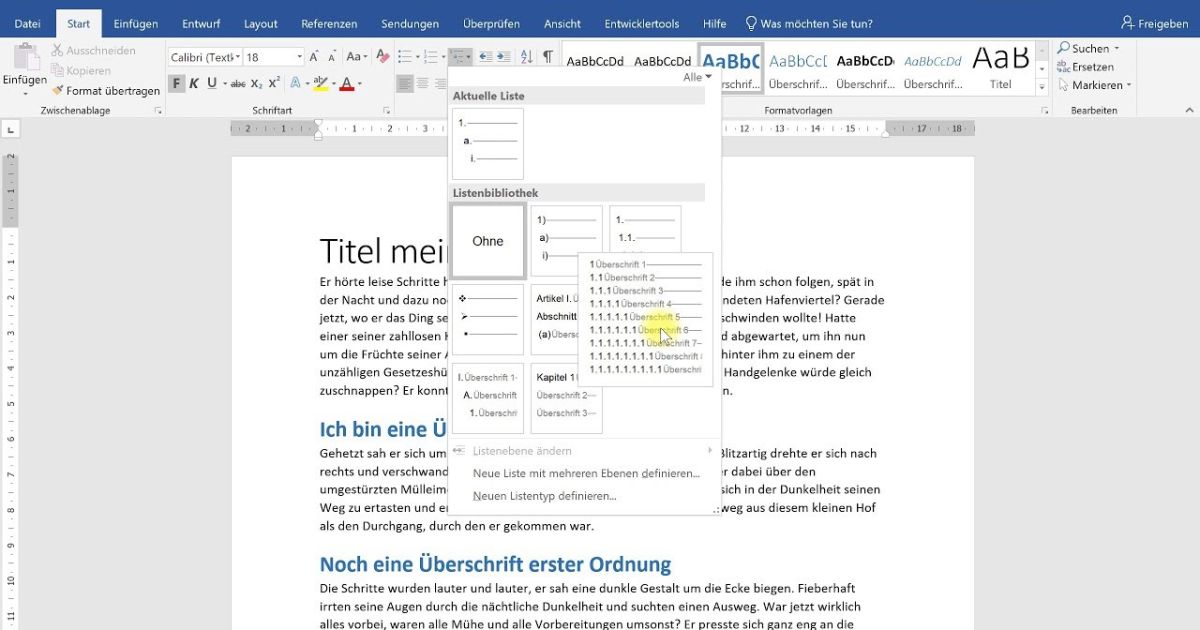Switch to the Einfügen ribbon tab
This screenshot has height=630, width=1200.
[135, 23]
